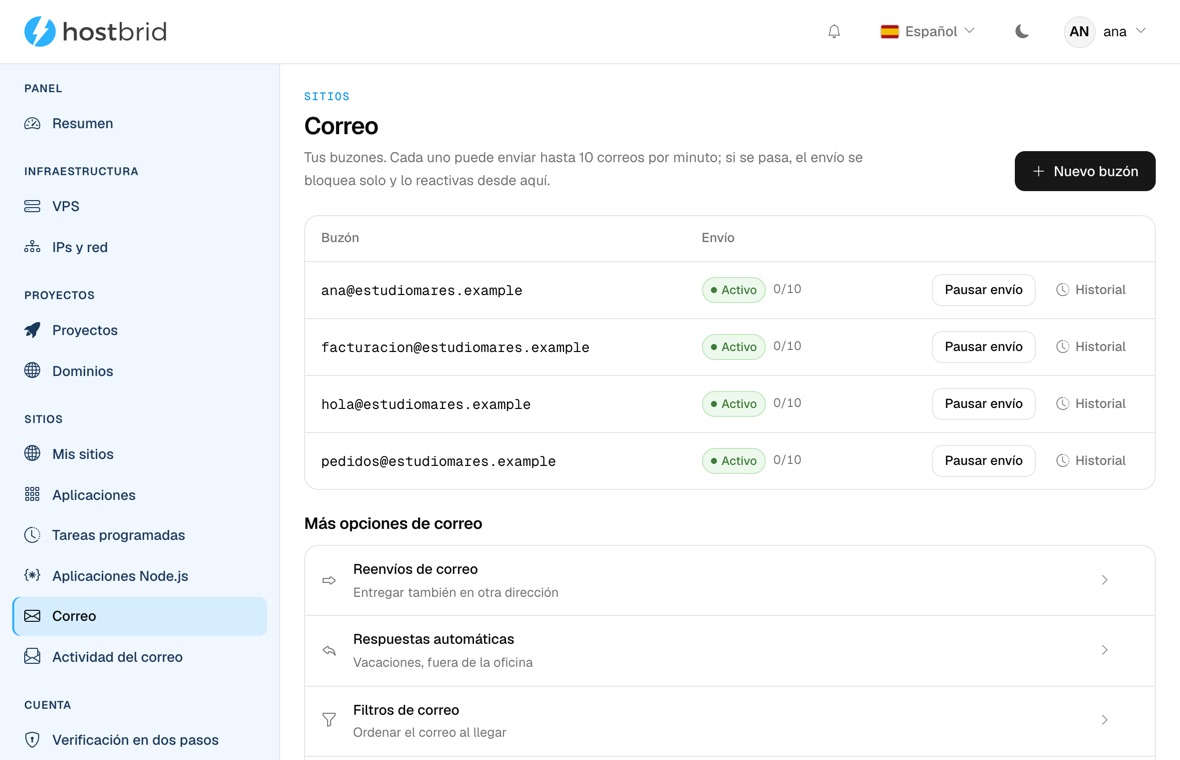Click the AN user avatar
This screenshot has width=1180, height=760.
[x=1079, y=32]
